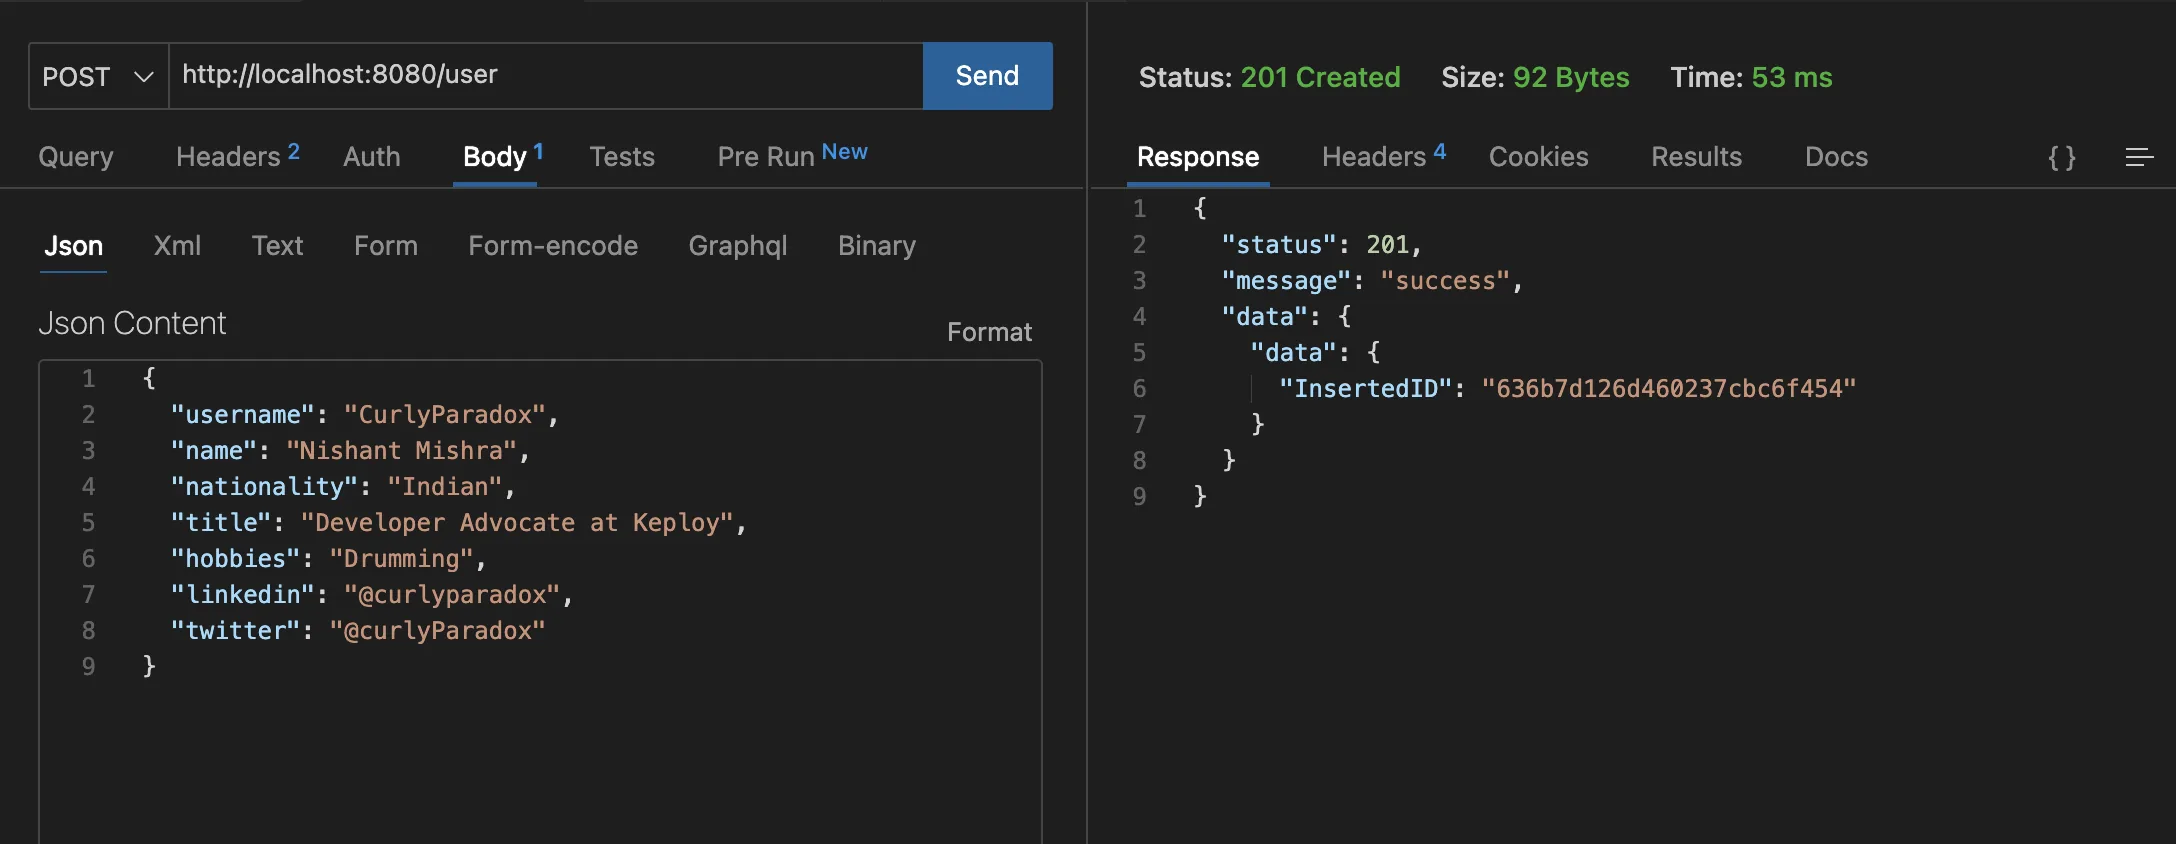Click the "92 Bytes" size text
2176x844 pixels.
(1571, 77)
